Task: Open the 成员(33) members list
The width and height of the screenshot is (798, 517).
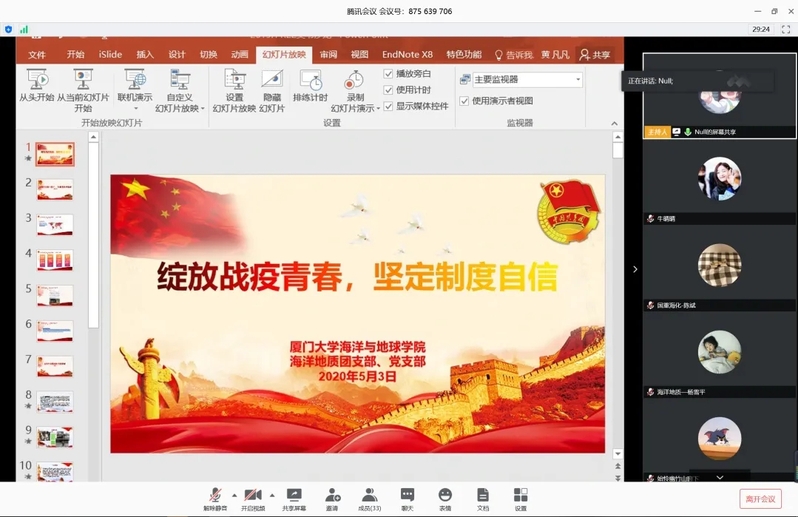Action: pos(369,495)
